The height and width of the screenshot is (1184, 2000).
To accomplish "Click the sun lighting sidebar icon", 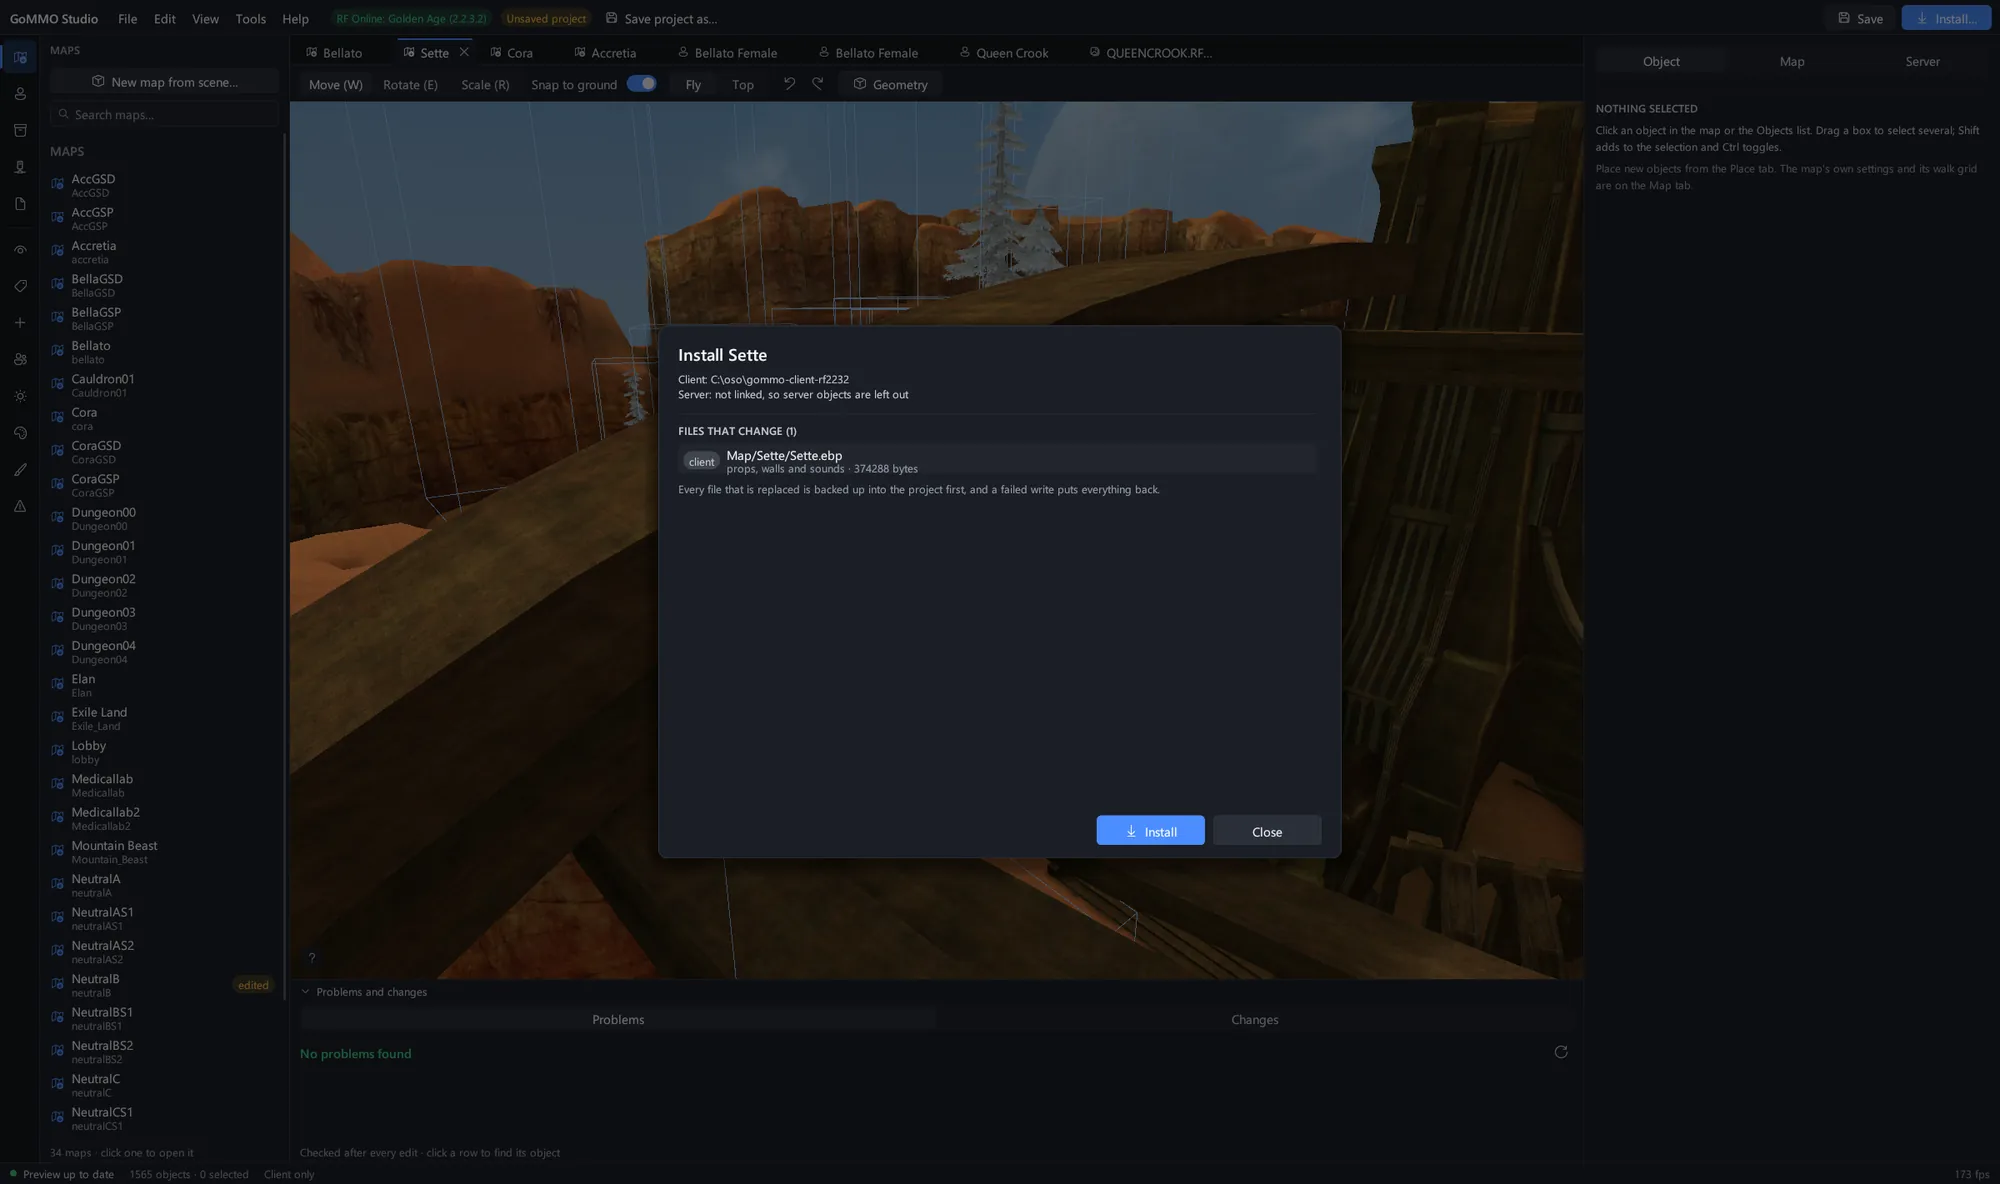I will 20,396.
